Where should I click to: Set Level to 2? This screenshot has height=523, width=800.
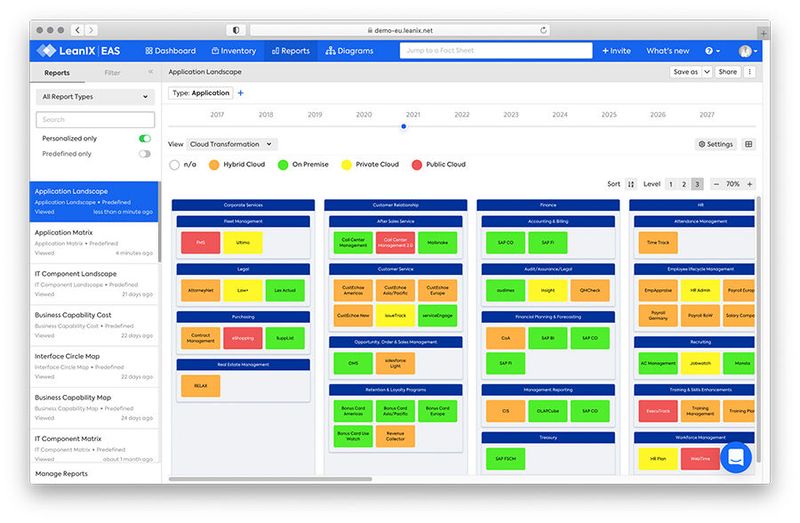point(684,184)
